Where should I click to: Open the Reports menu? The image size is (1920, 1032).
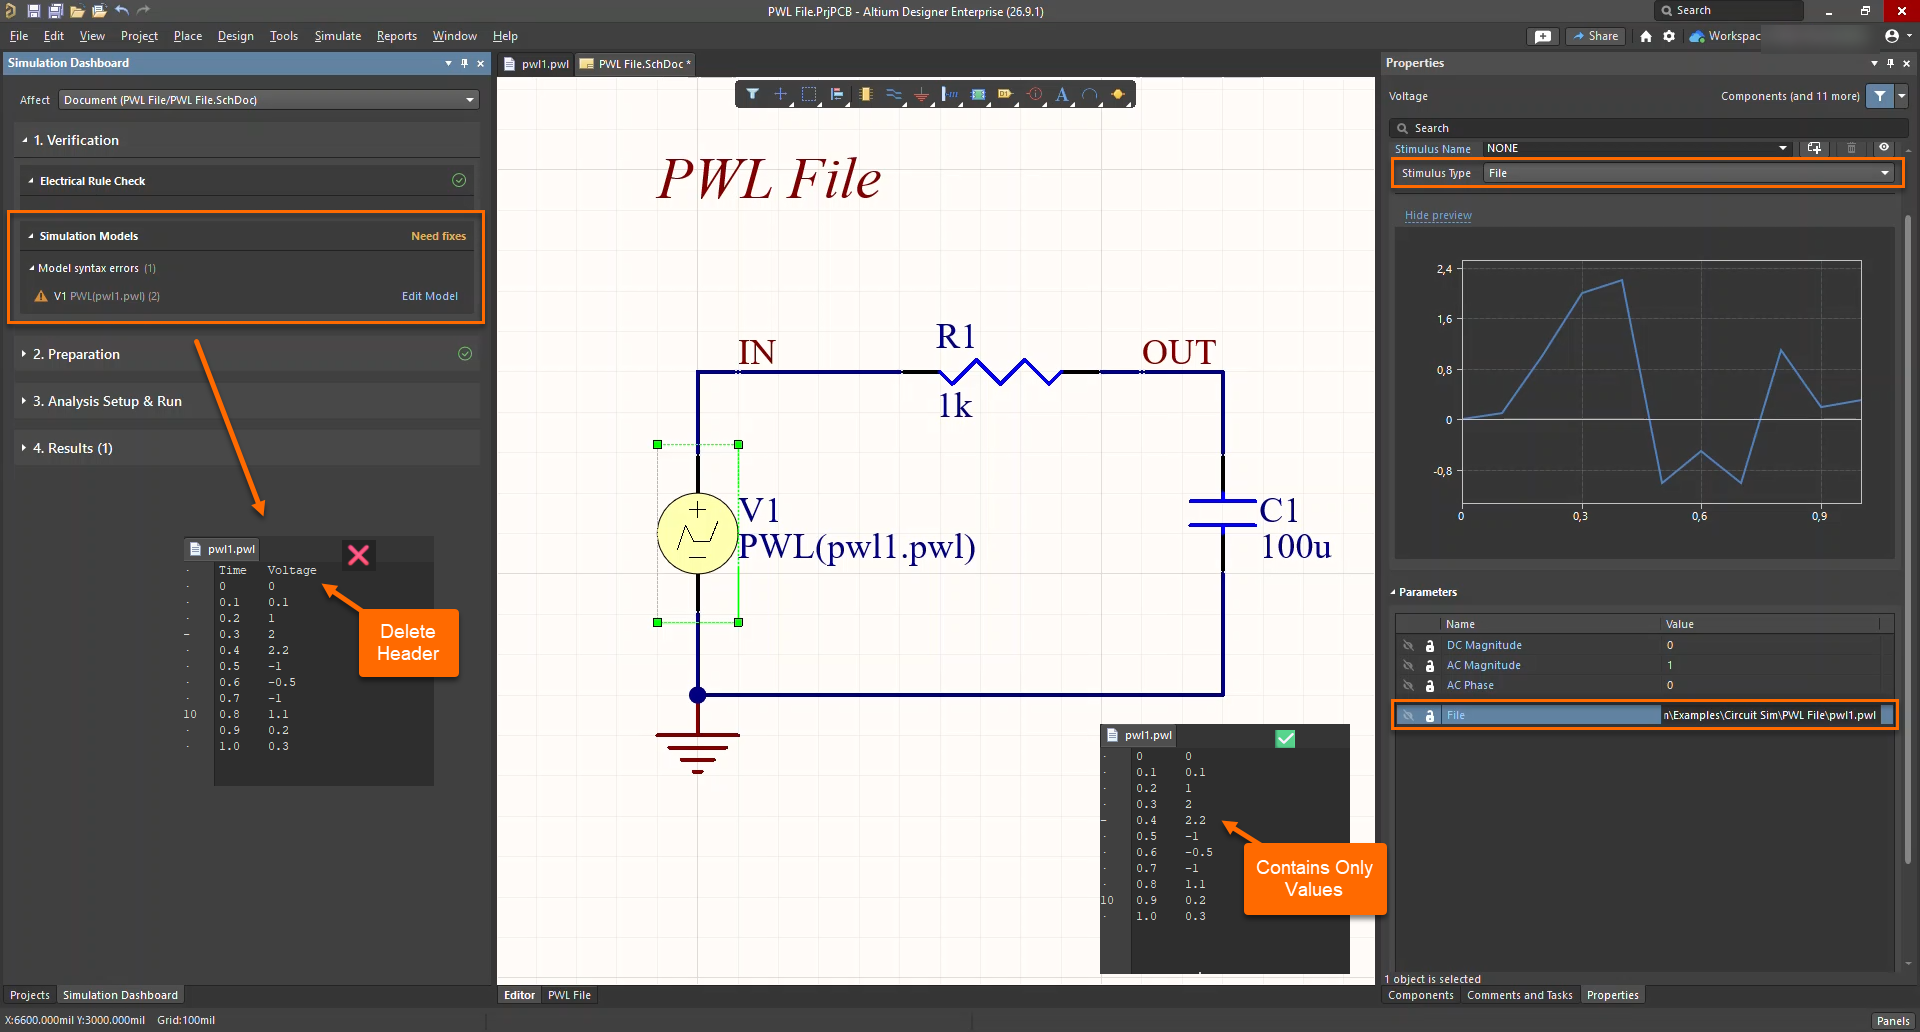click(x=396, y=36)
